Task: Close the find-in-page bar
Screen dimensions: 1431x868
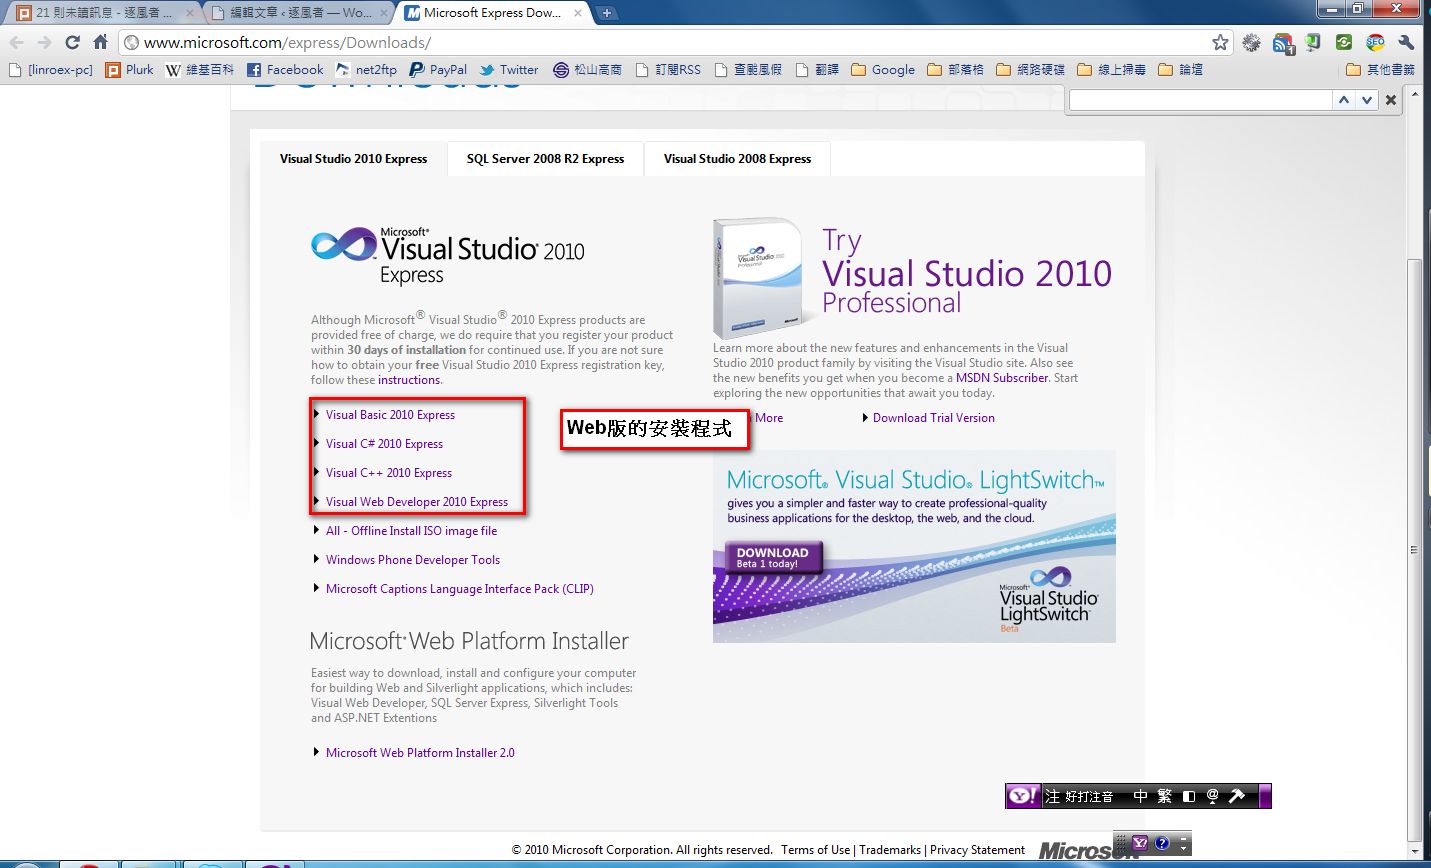Action: coord(1390,100)
